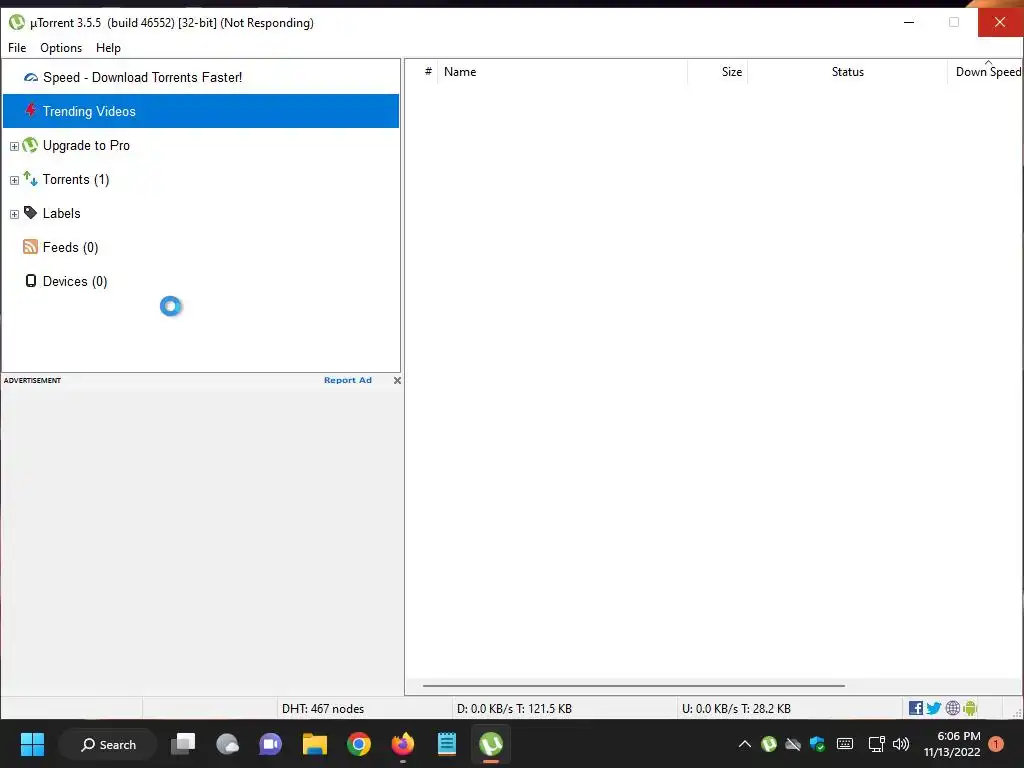Open touch keyboard tray icon
The image size is (1024, 768).
pos(844,744)
